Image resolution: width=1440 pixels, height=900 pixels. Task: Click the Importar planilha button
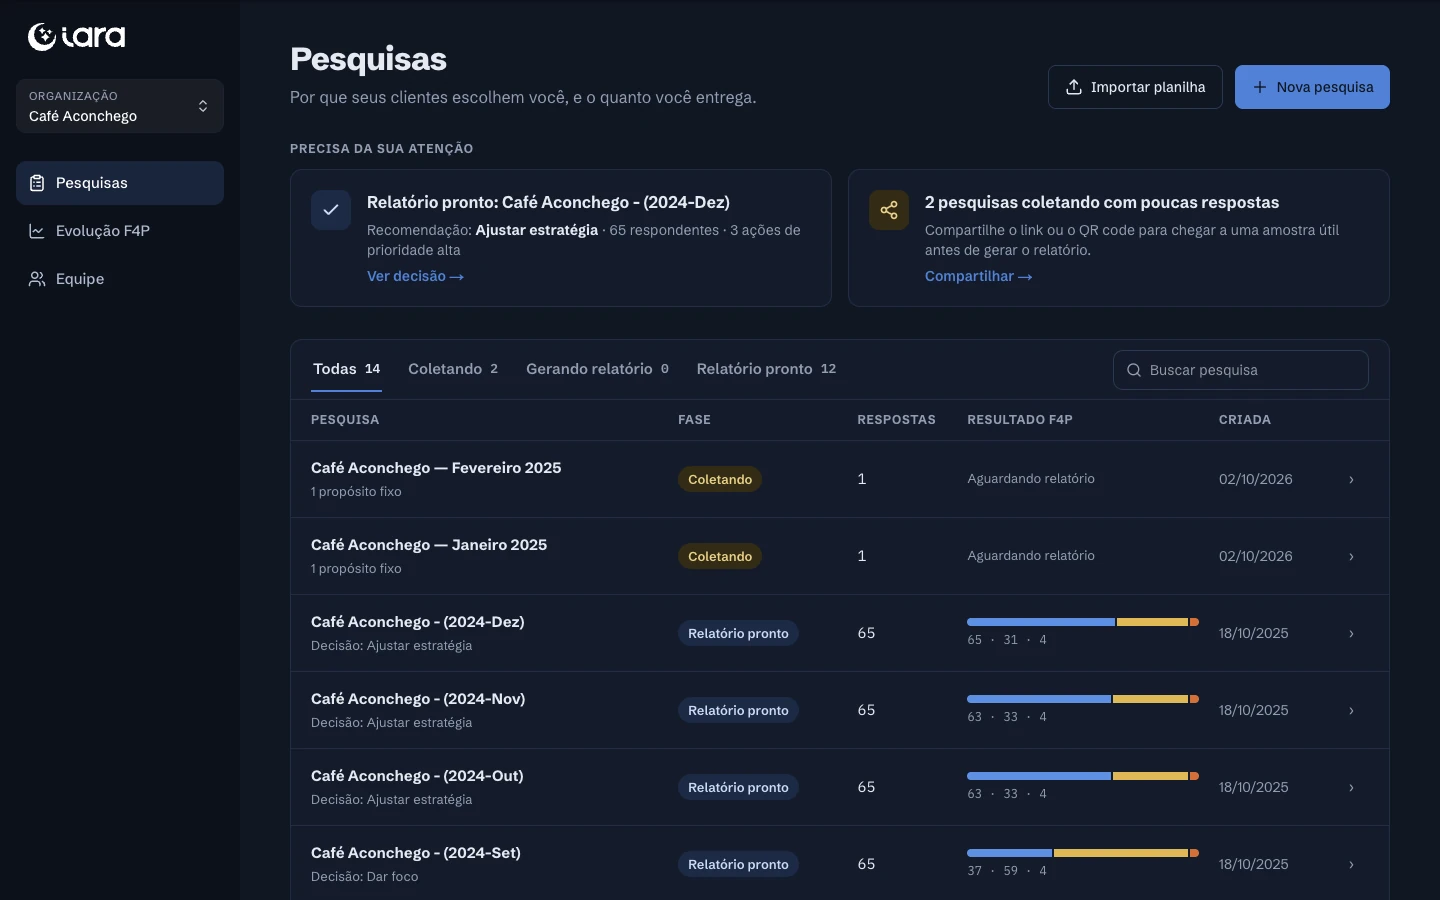click(x=1135, y=87)
